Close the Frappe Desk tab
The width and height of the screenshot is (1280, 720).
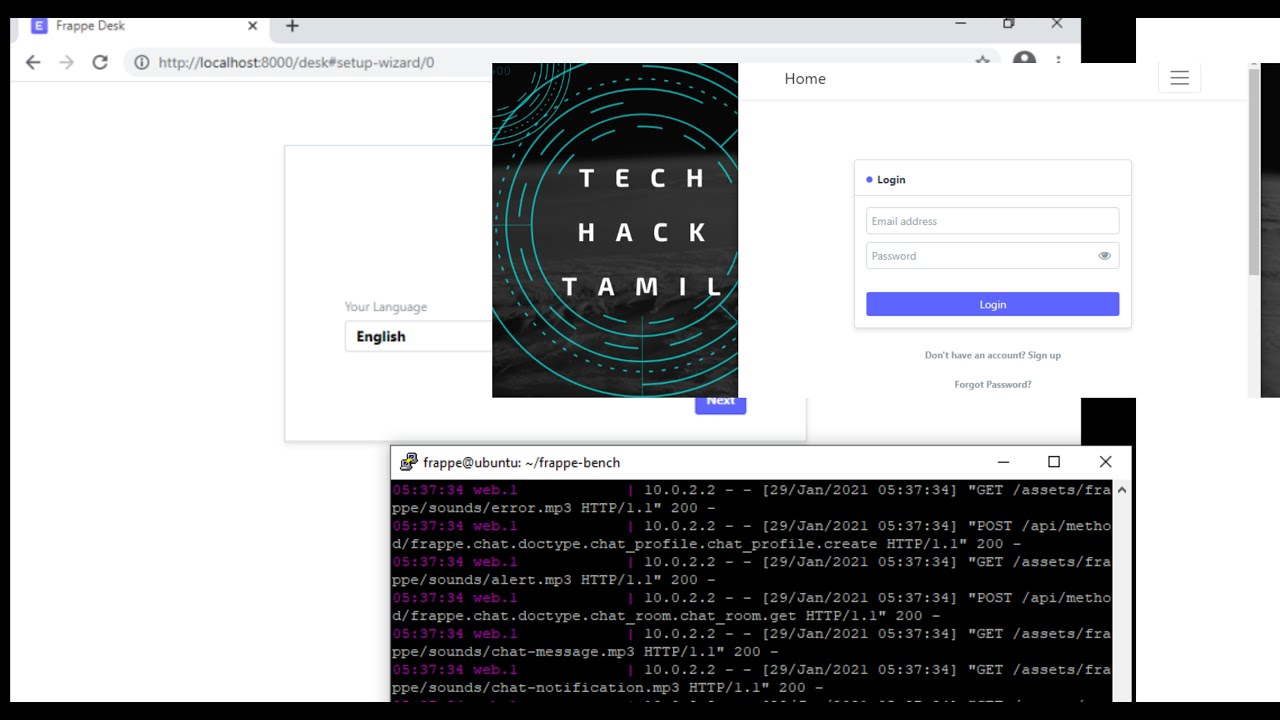(x=252, y=26)
